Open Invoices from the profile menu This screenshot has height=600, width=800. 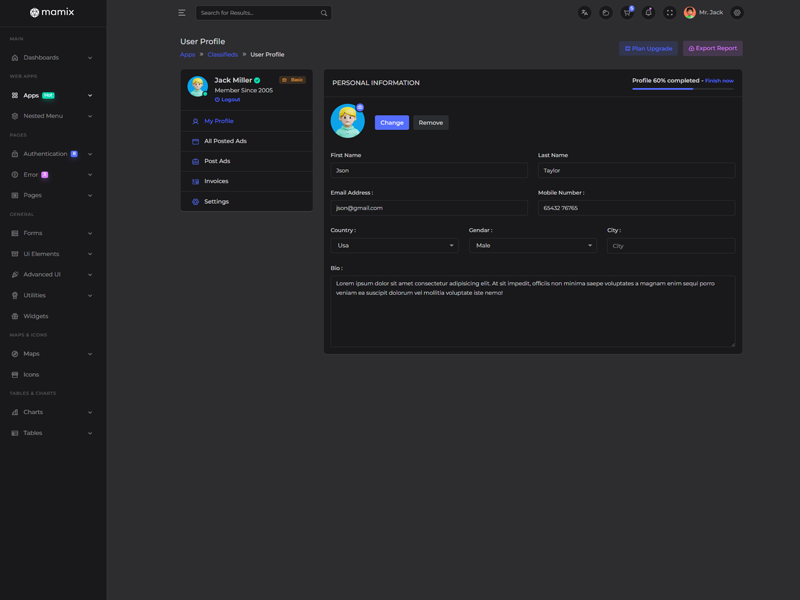pos(216,181)
